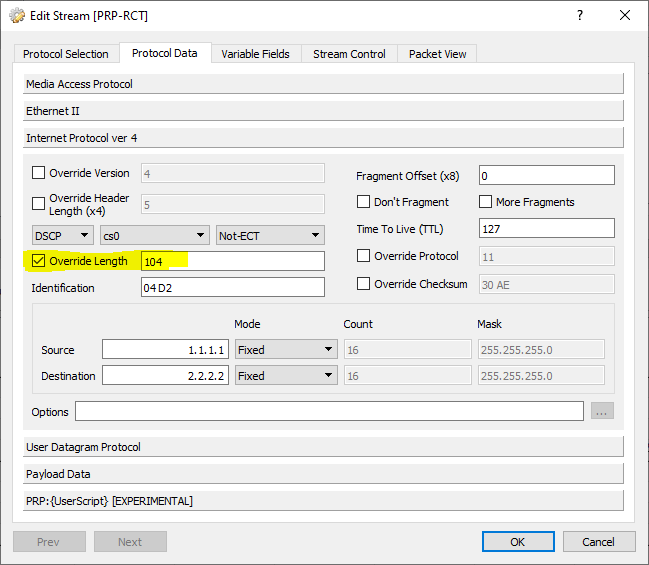Open the Destination address Mode dropdown
The width and height of the screenshot is (649, 565).
pyautogui.click(x=286, y=376)
